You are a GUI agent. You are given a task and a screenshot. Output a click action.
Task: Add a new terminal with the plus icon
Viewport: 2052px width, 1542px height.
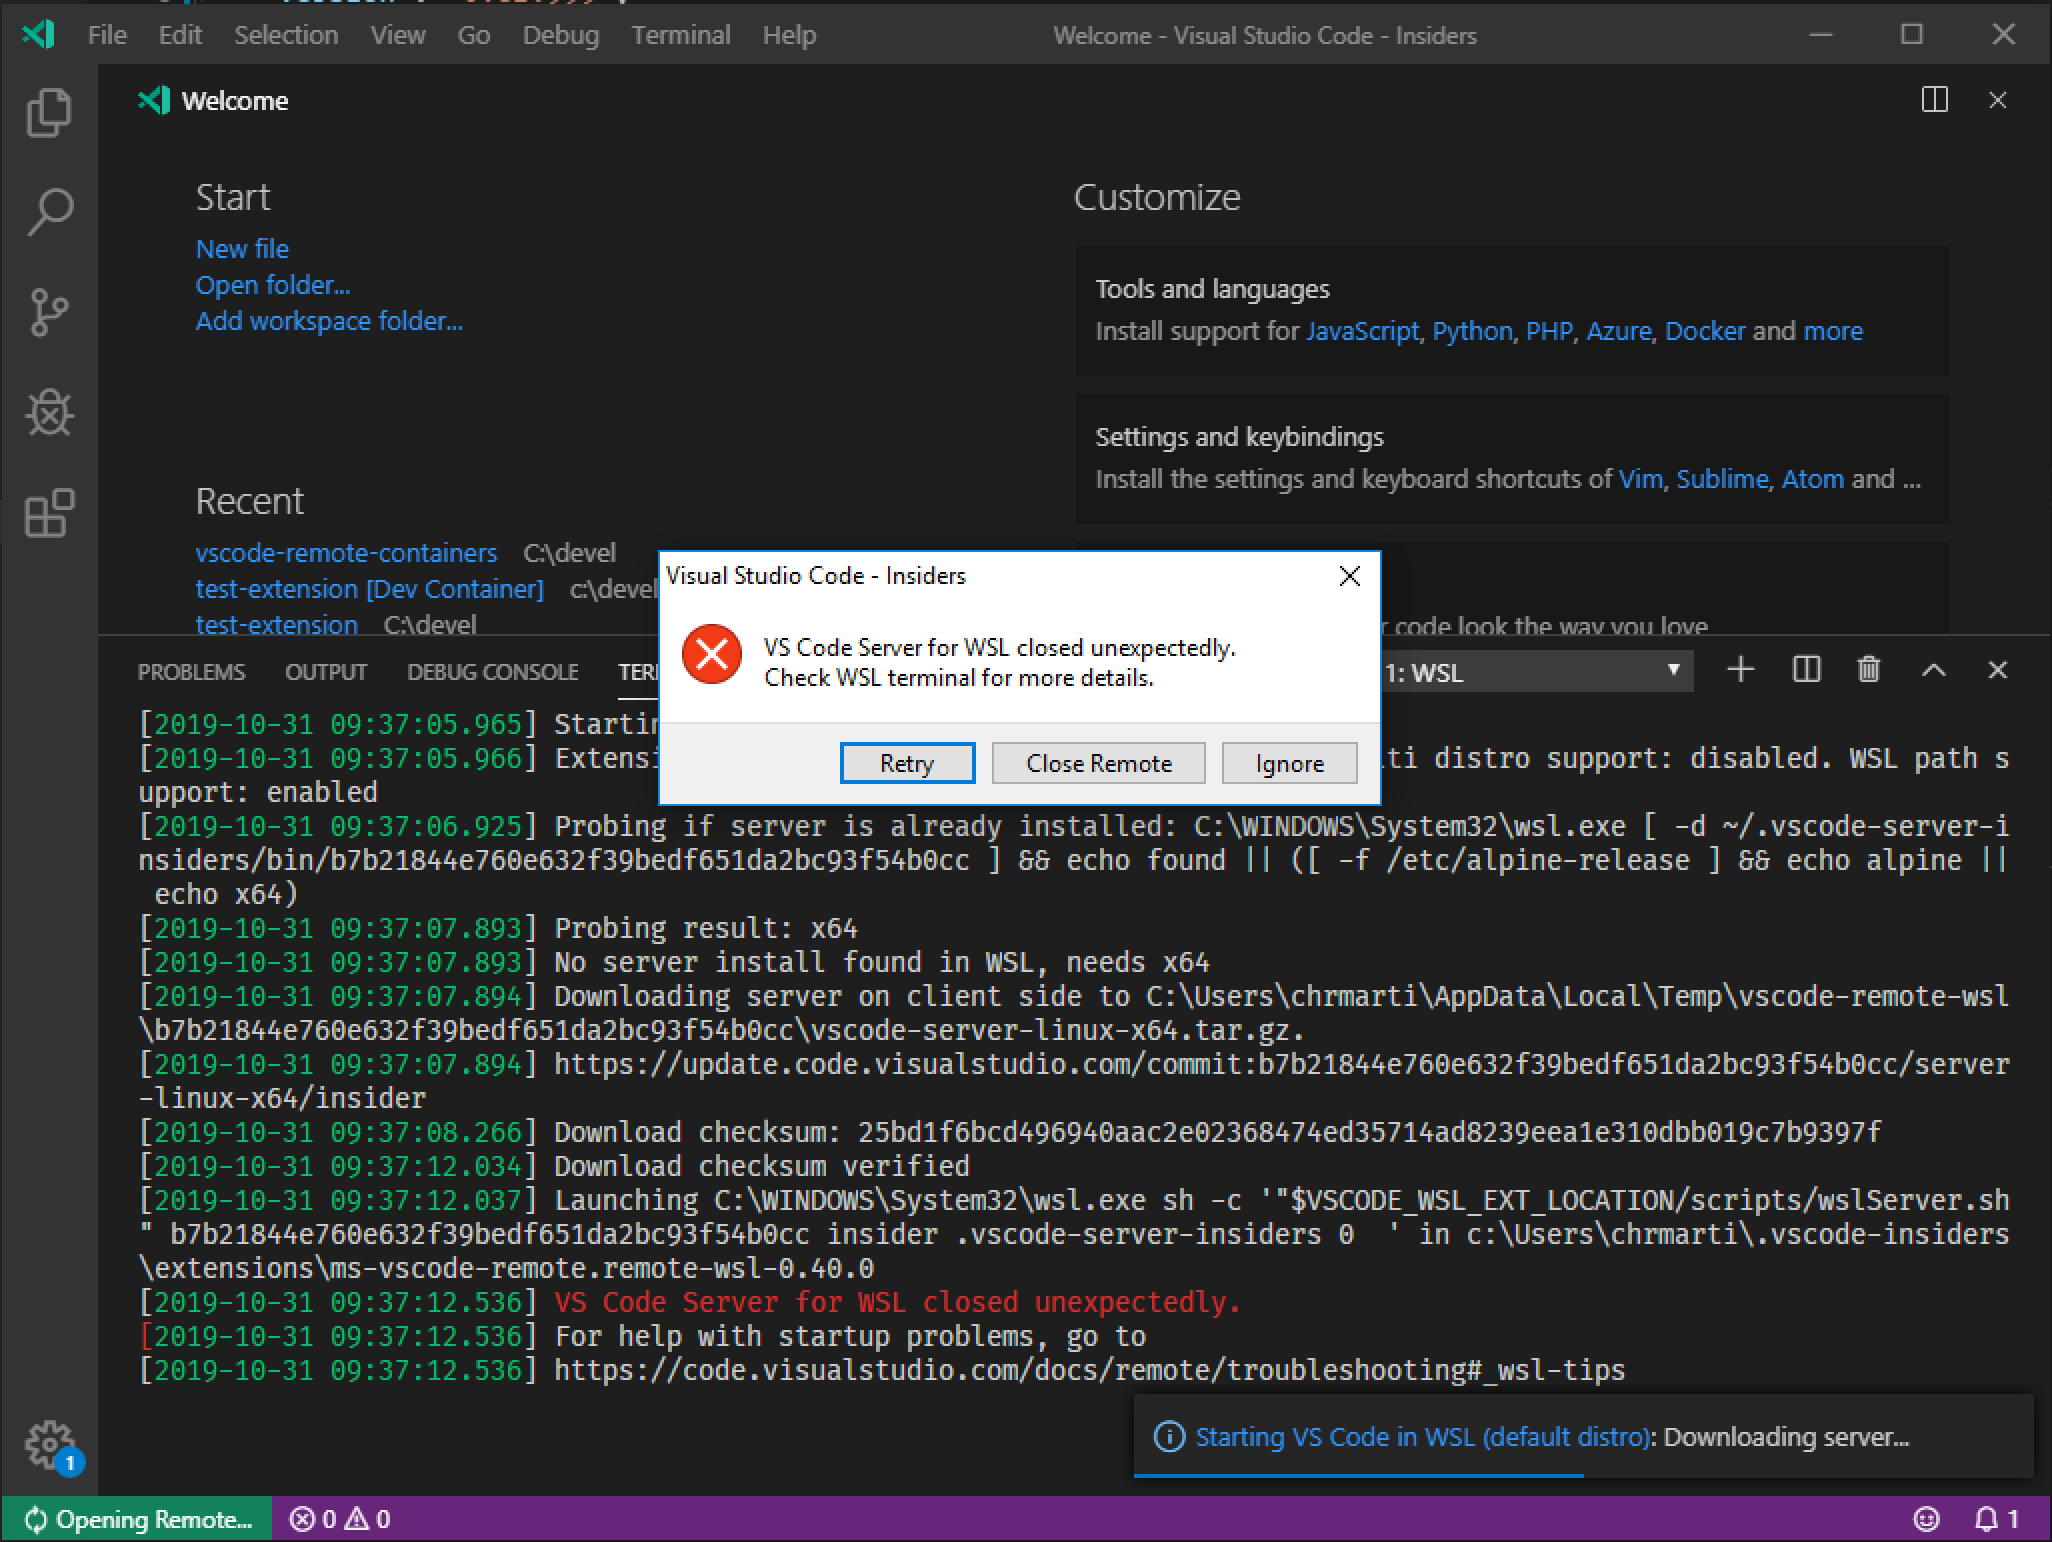point(1740,671)
